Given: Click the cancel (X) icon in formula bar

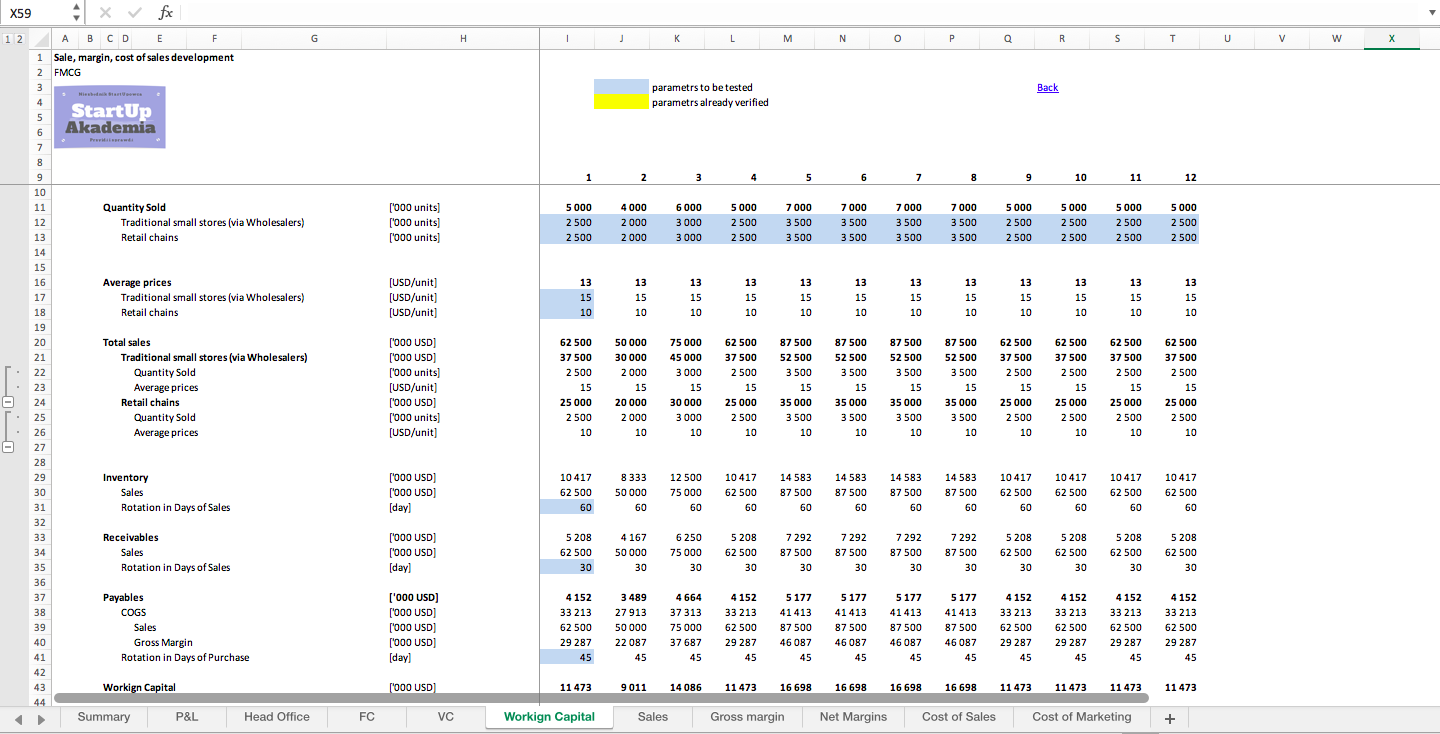Looking at the screenshot, I should (x=106, y=12).
